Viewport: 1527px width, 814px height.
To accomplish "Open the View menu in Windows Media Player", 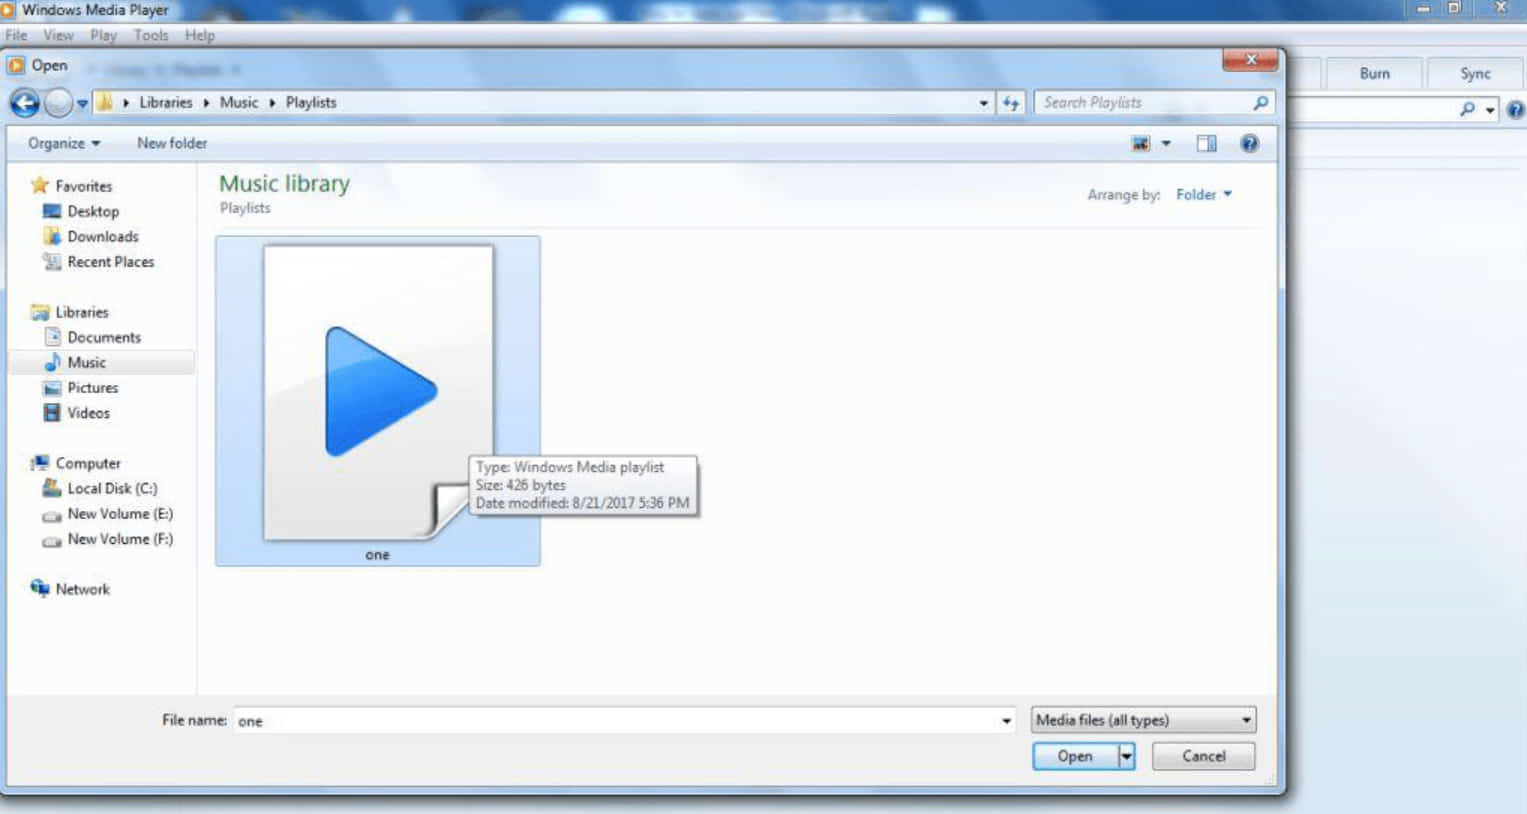I will [x=58, y=35].
